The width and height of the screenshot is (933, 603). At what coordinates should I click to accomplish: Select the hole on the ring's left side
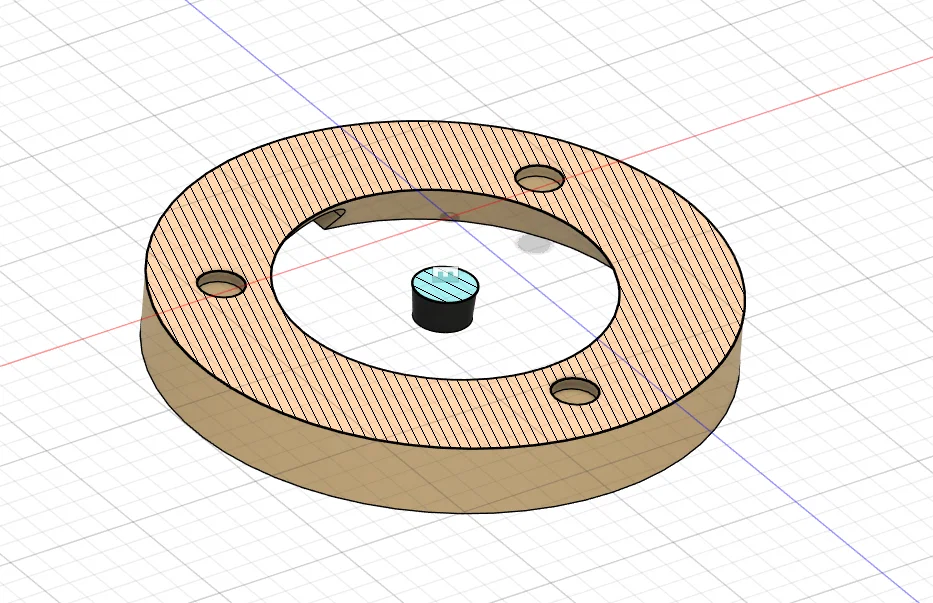click(x=221, y=284)
